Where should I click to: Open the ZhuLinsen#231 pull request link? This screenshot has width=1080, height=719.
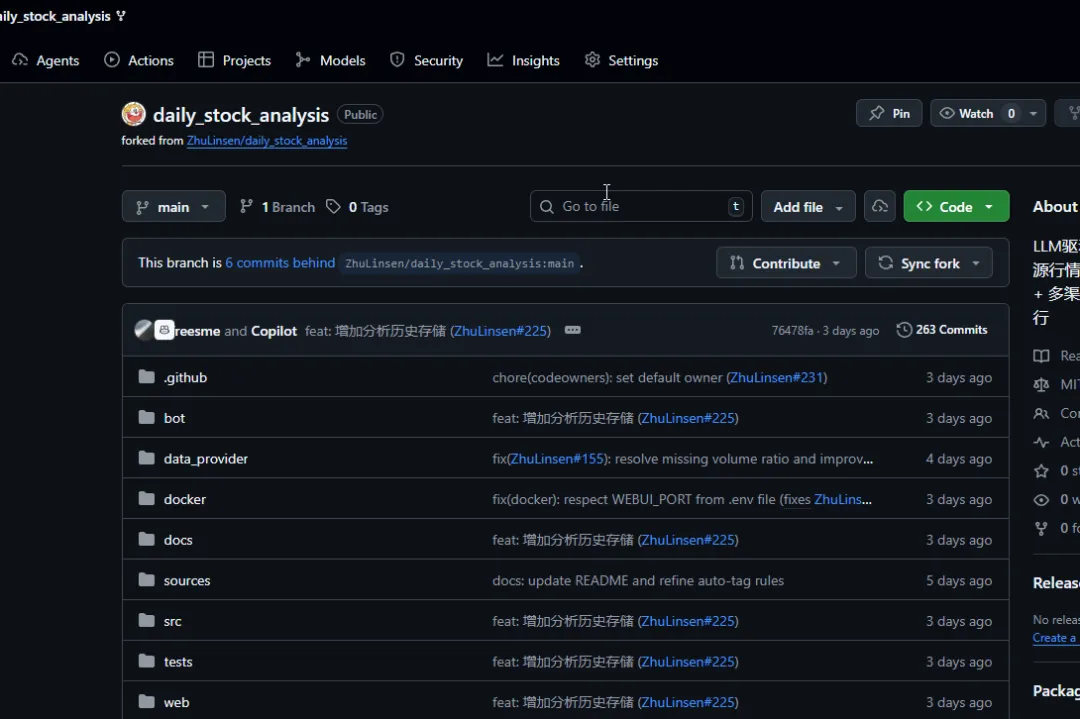(x=776, y=377)
